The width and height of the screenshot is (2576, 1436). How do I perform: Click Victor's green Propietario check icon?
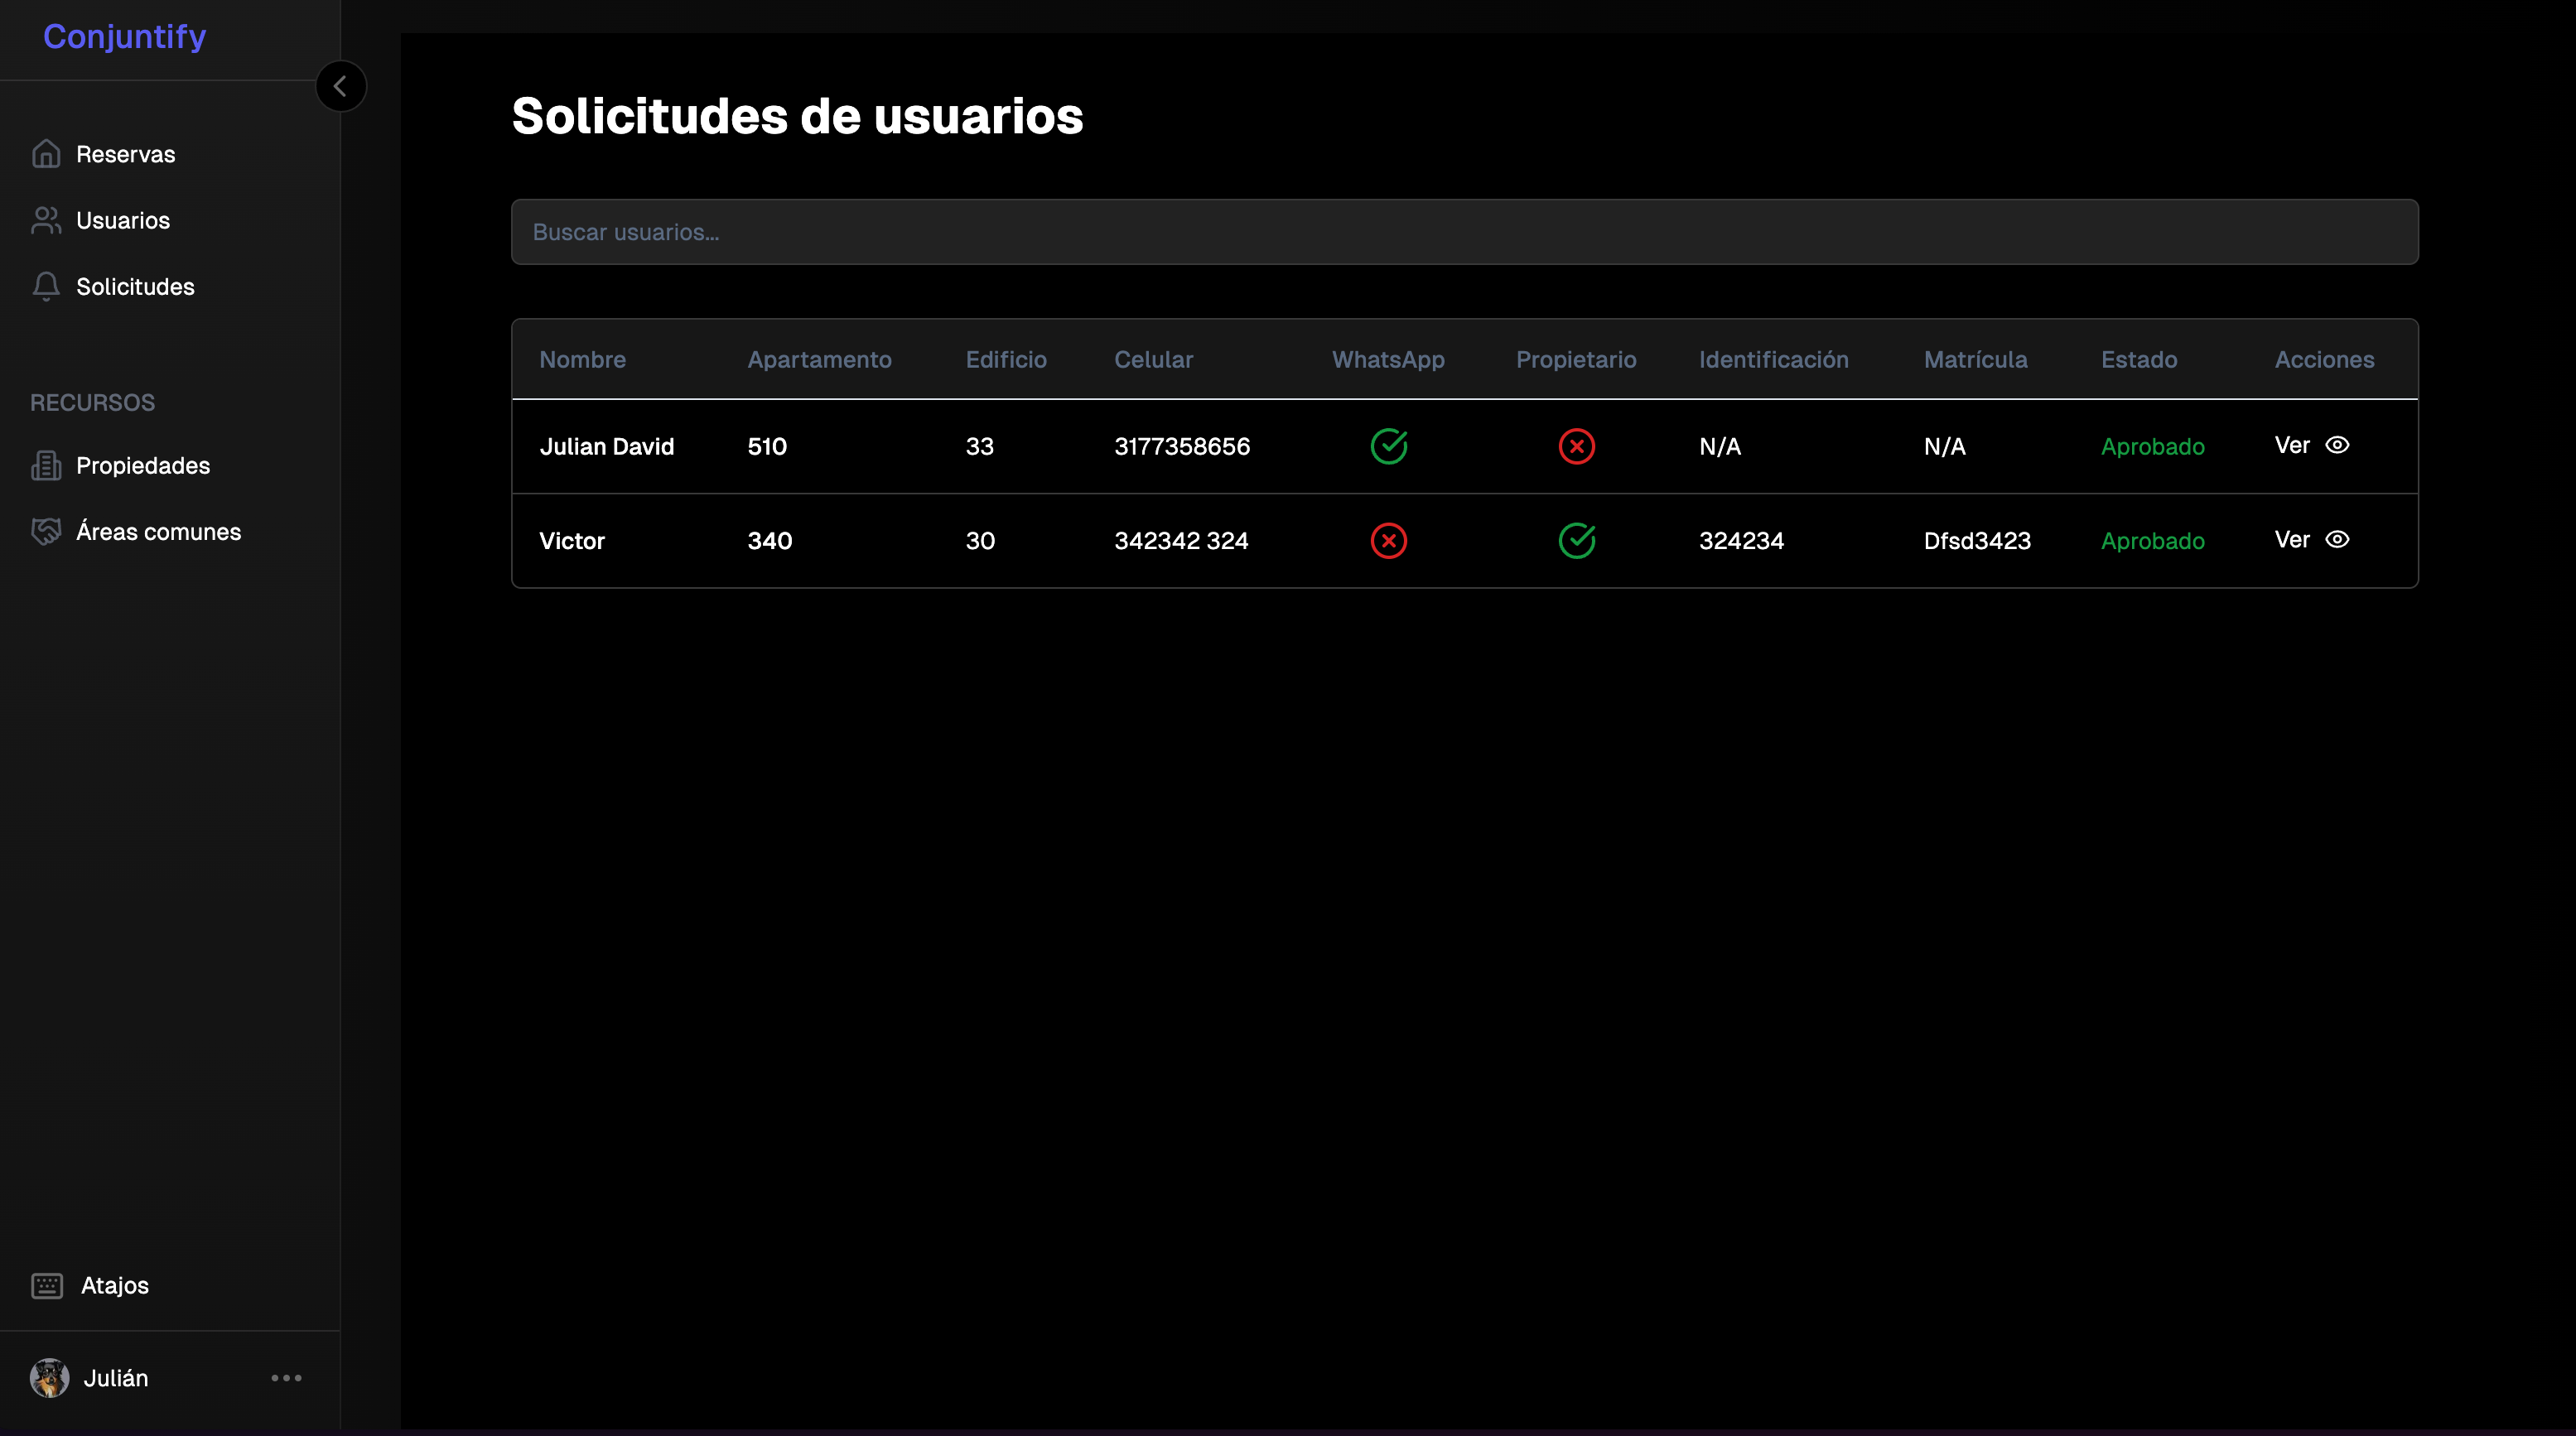click(x=1576, y=541)
